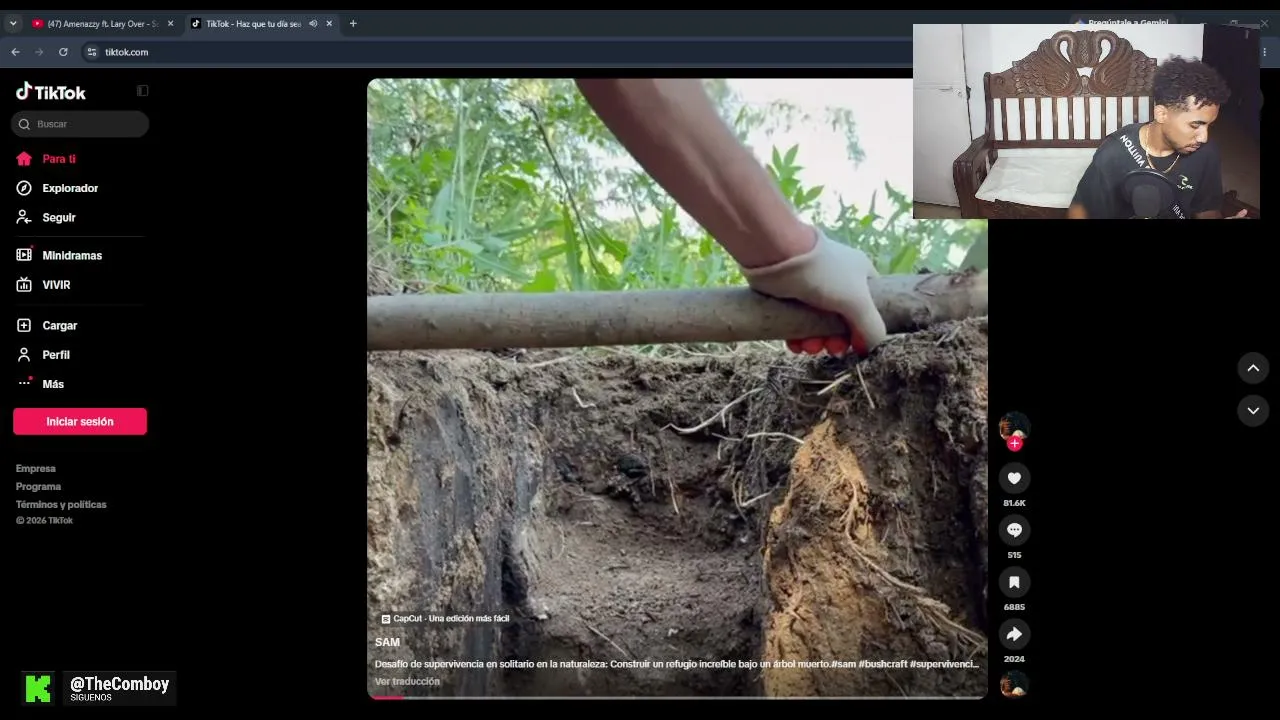Viewport: 1280px width, 720px height.
Task: Reload the tiktok.com page
Action: pos(63,52)
